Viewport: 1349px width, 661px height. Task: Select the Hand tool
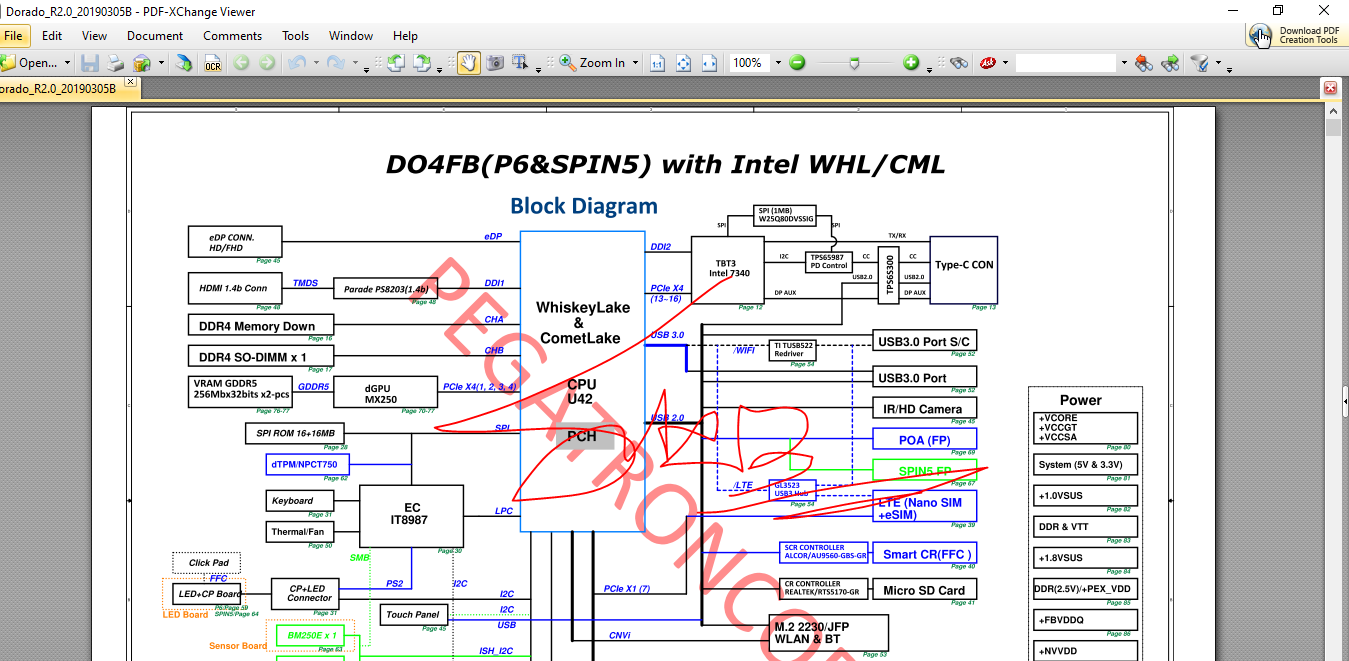coord(468,62)
